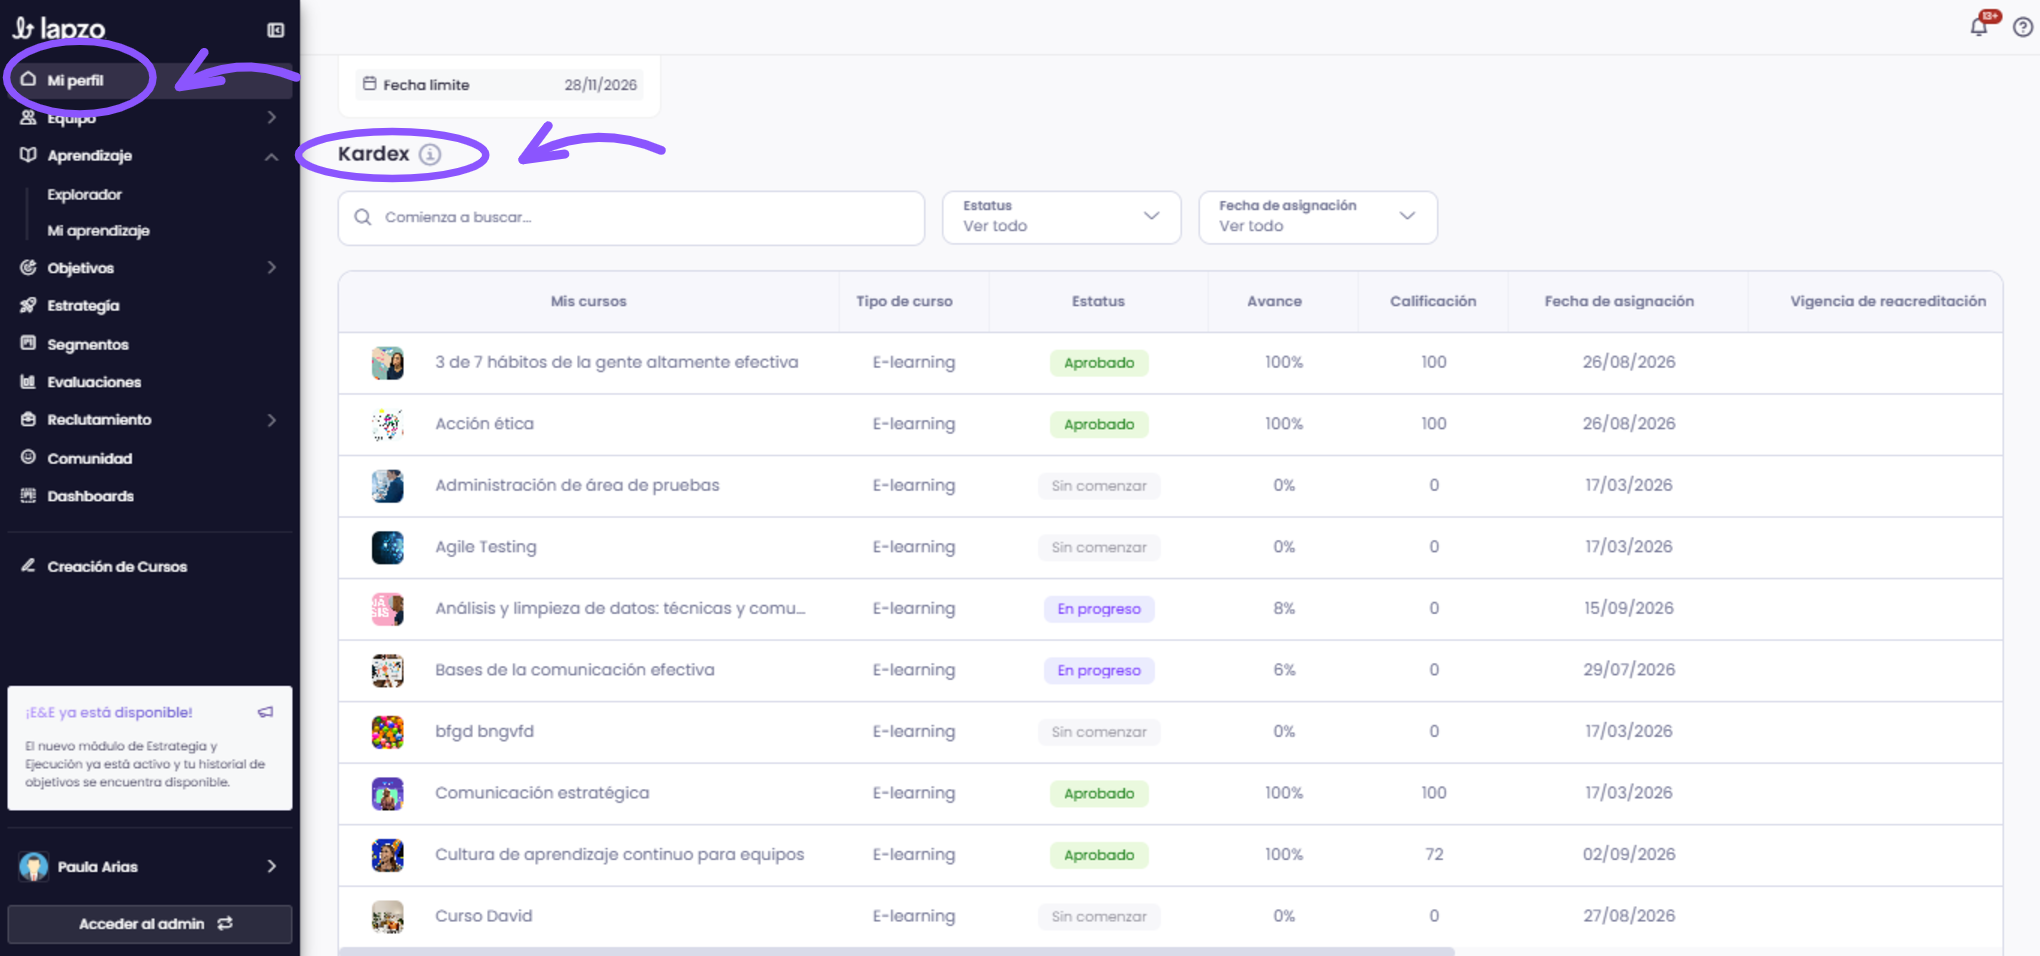The height and width of the screenshot is (956, 2040).
Task: Click the Kardex info icon
Action: pos(430,154)
